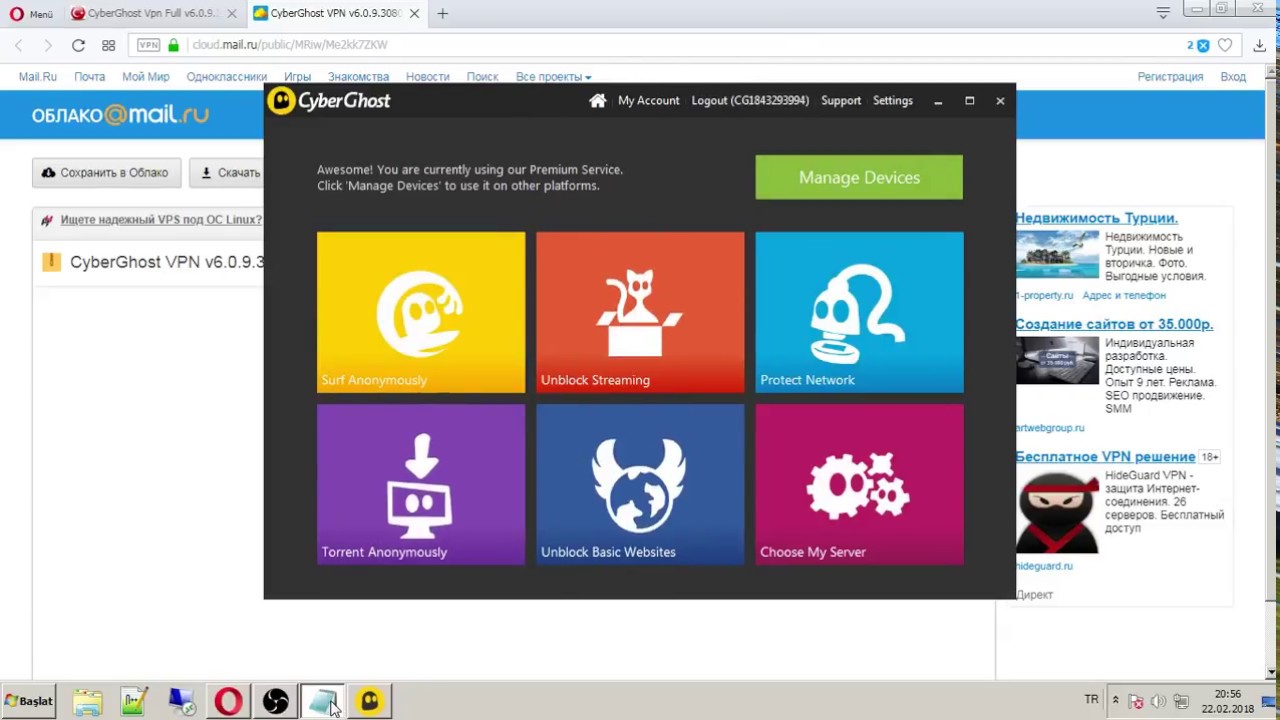The height and width of the screenshot is (720, 1280).
Task: Open CyberGhost Settings
Action: click(893, 100)
